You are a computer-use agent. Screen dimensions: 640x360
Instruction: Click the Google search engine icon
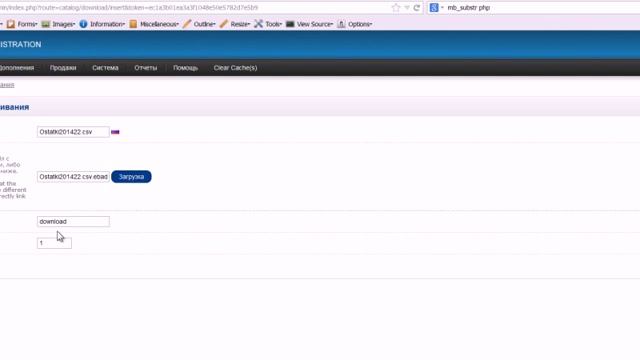434,7
